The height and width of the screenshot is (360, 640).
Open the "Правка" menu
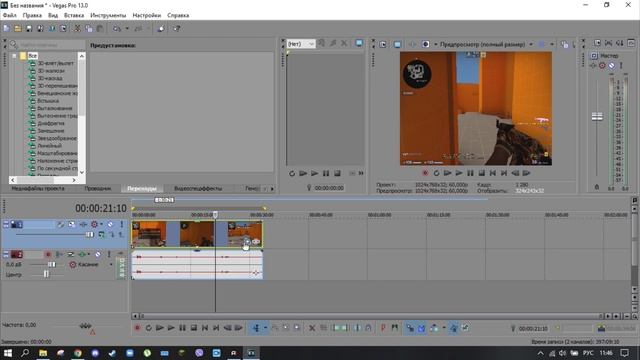(32, 15)
